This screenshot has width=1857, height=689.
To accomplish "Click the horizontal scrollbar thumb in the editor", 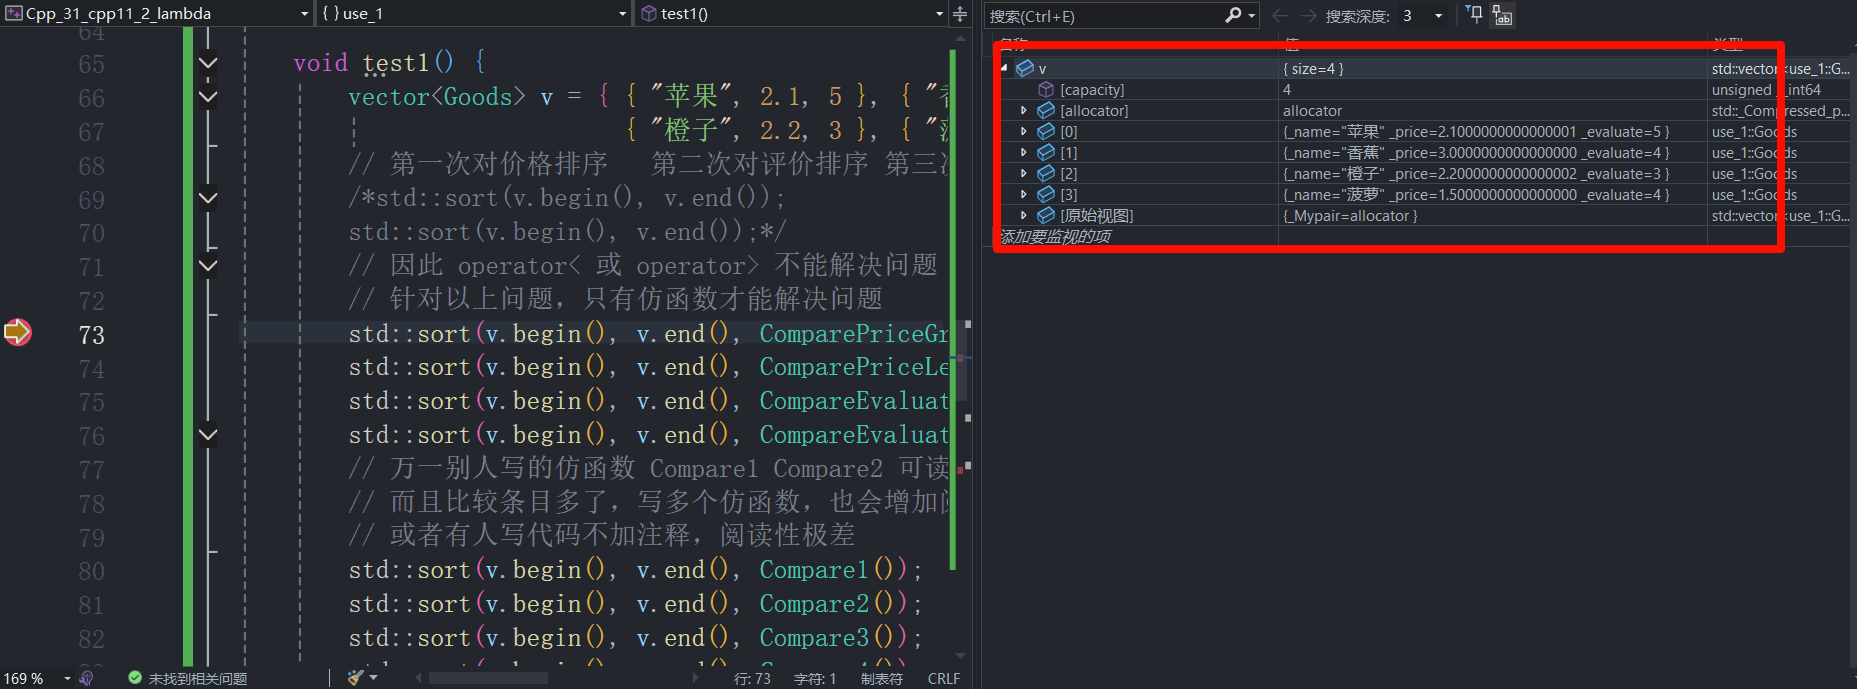I will click(x=488, y=678).
